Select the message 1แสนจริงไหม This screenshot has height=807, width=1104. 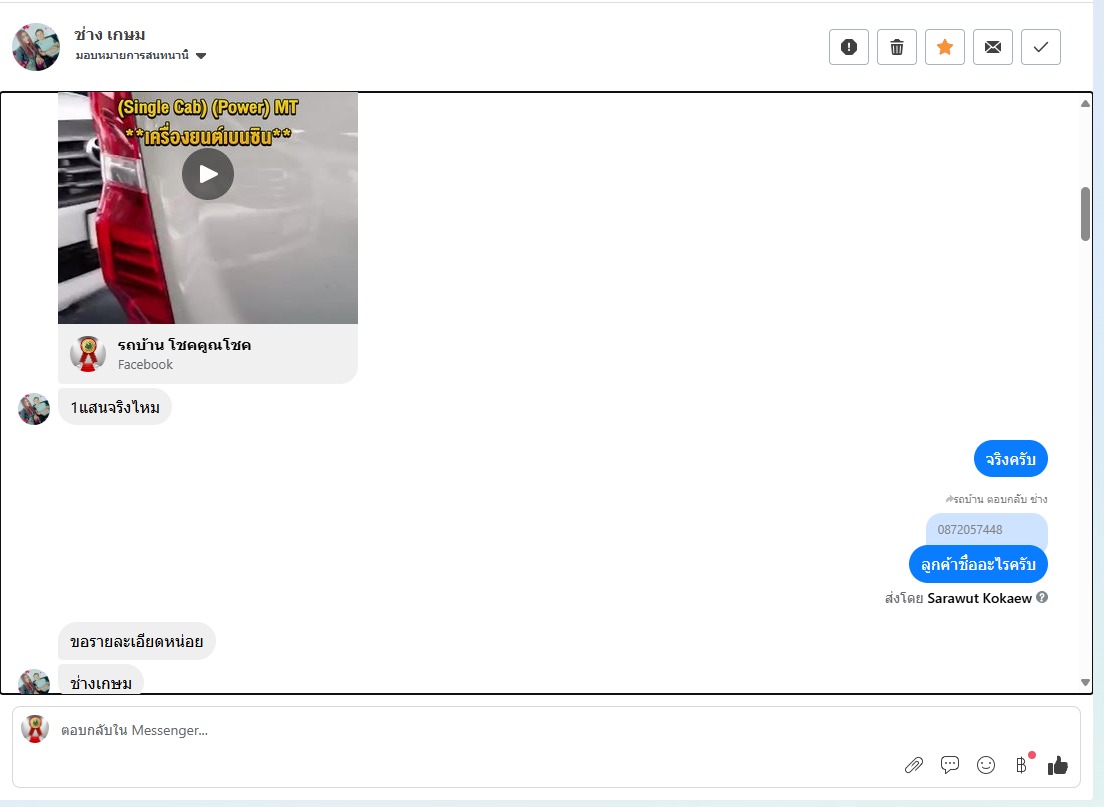(x=115, y=407)
